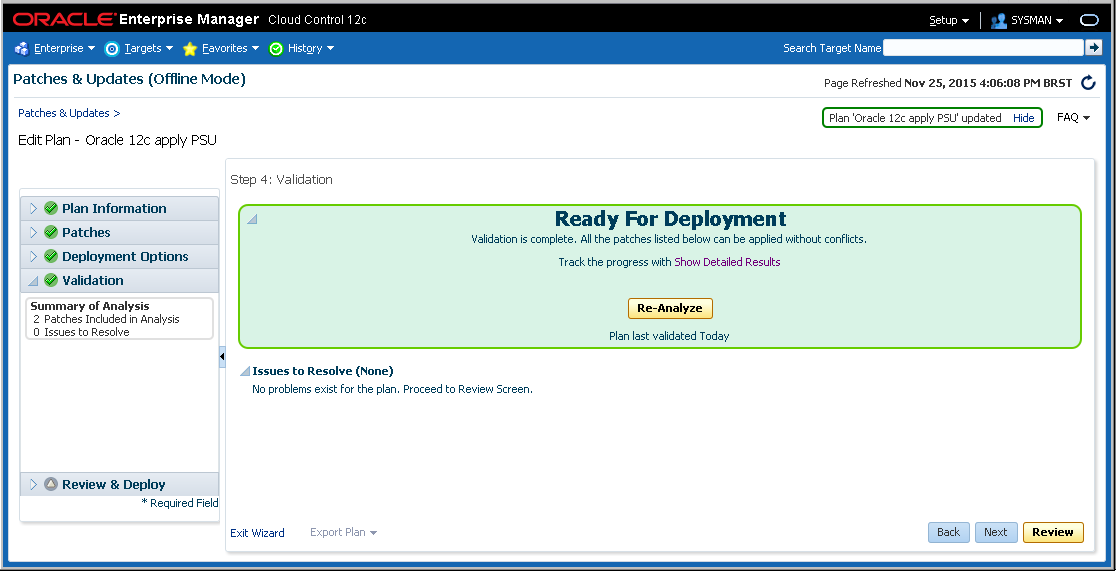Click 'Plan last validated Today' text
1116x572 pixels.
[669, 336]
